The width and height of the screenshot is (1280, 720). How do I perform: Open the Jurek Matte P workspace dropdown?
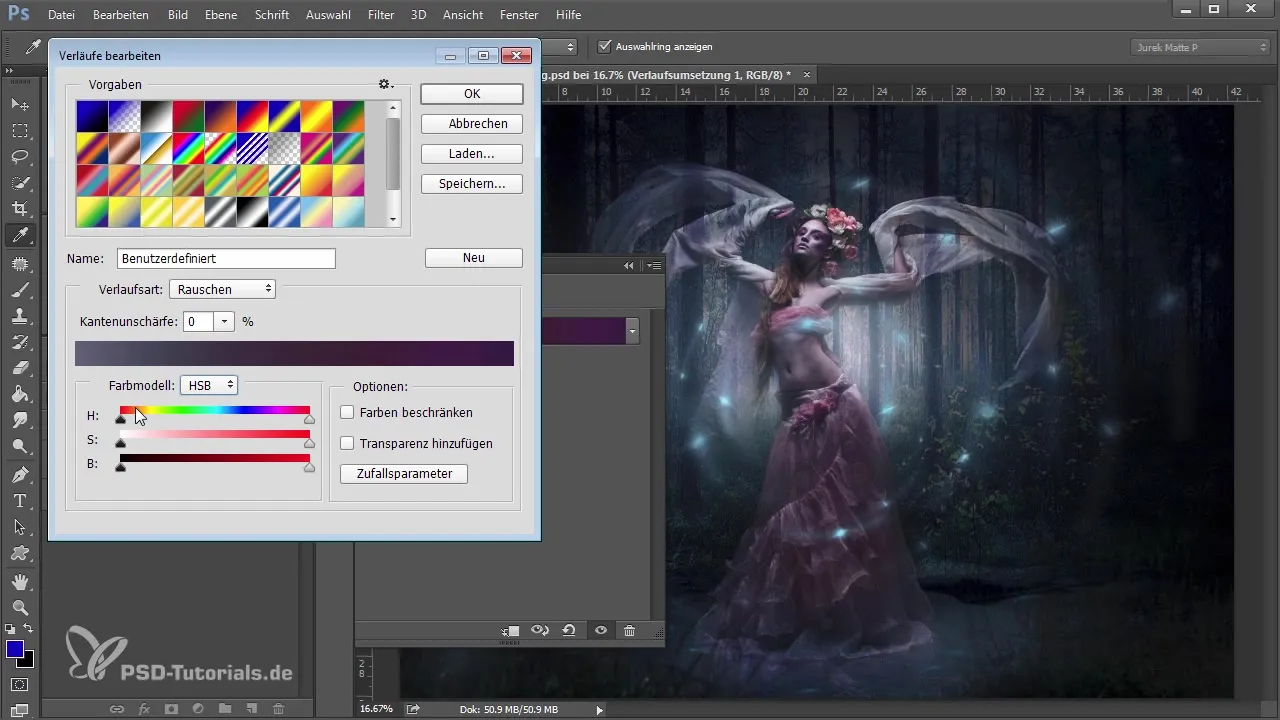click(1200, 47)
